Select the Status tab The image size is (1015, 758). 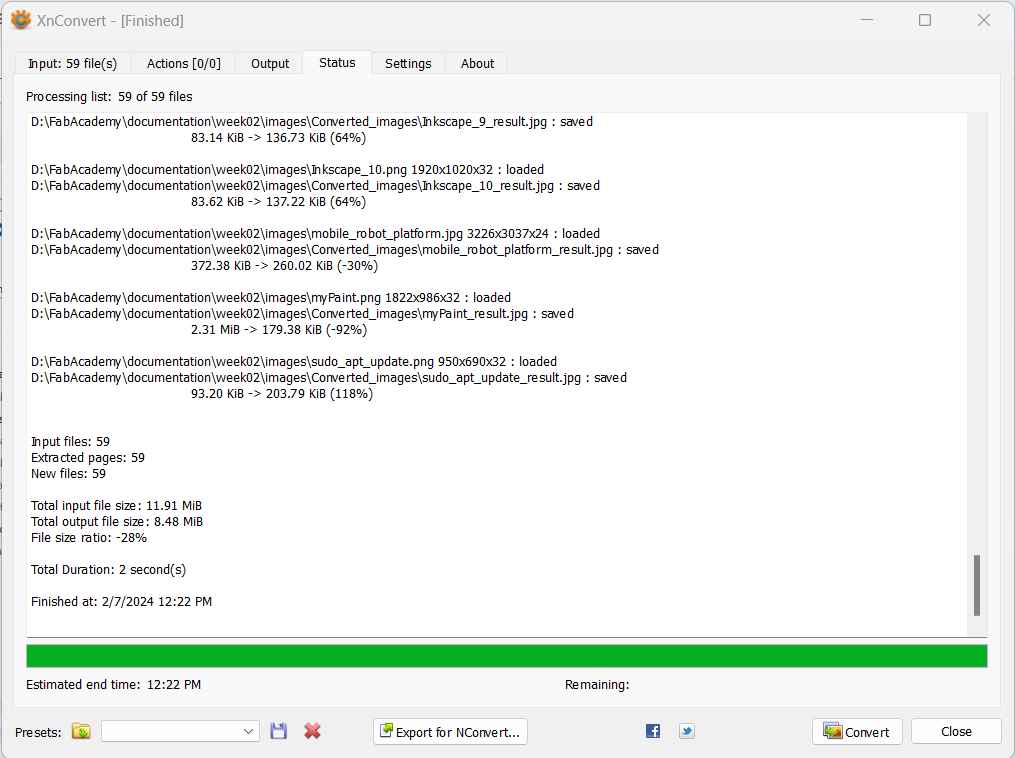pyautogui.click(x=337, y=63)
